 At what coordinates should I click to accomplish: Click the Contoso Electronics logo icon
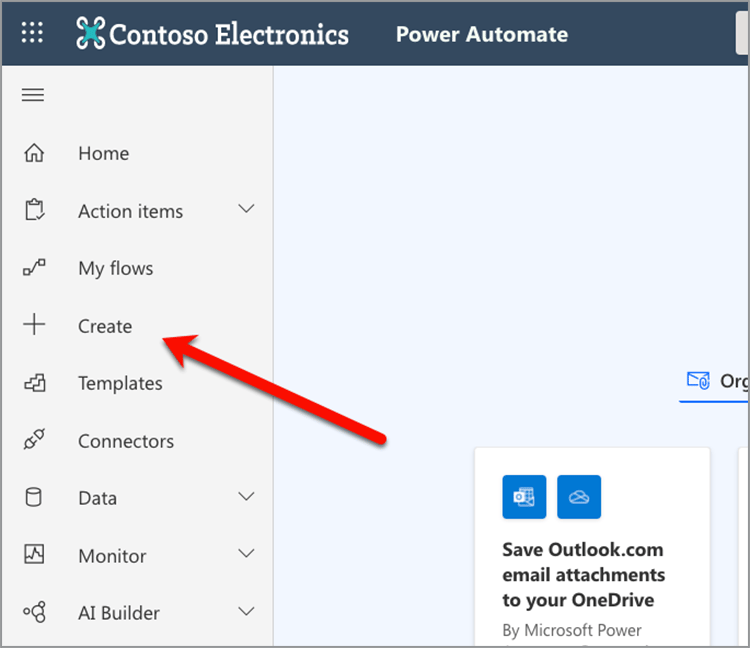coord(90,33)
